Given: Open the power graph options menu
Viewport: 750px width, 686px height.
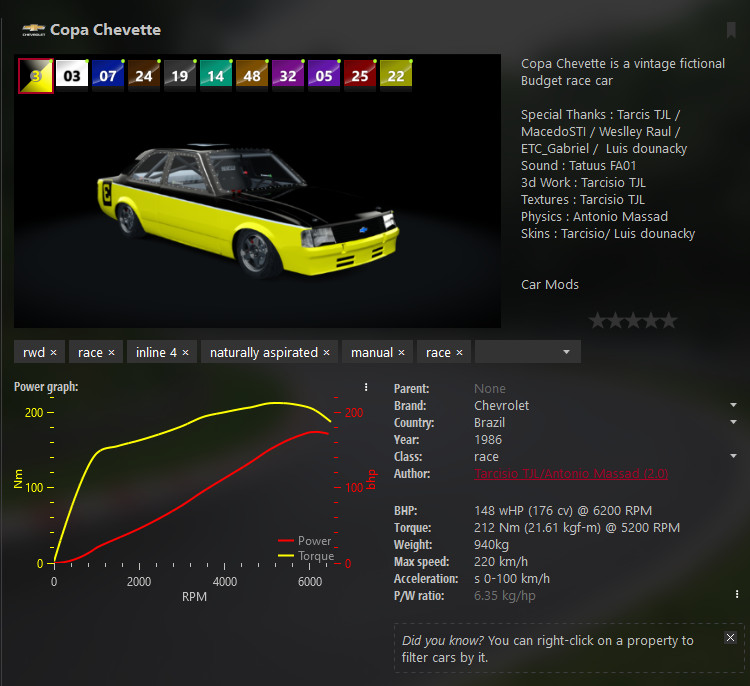Looking at the screenshot, I should 366,387.
